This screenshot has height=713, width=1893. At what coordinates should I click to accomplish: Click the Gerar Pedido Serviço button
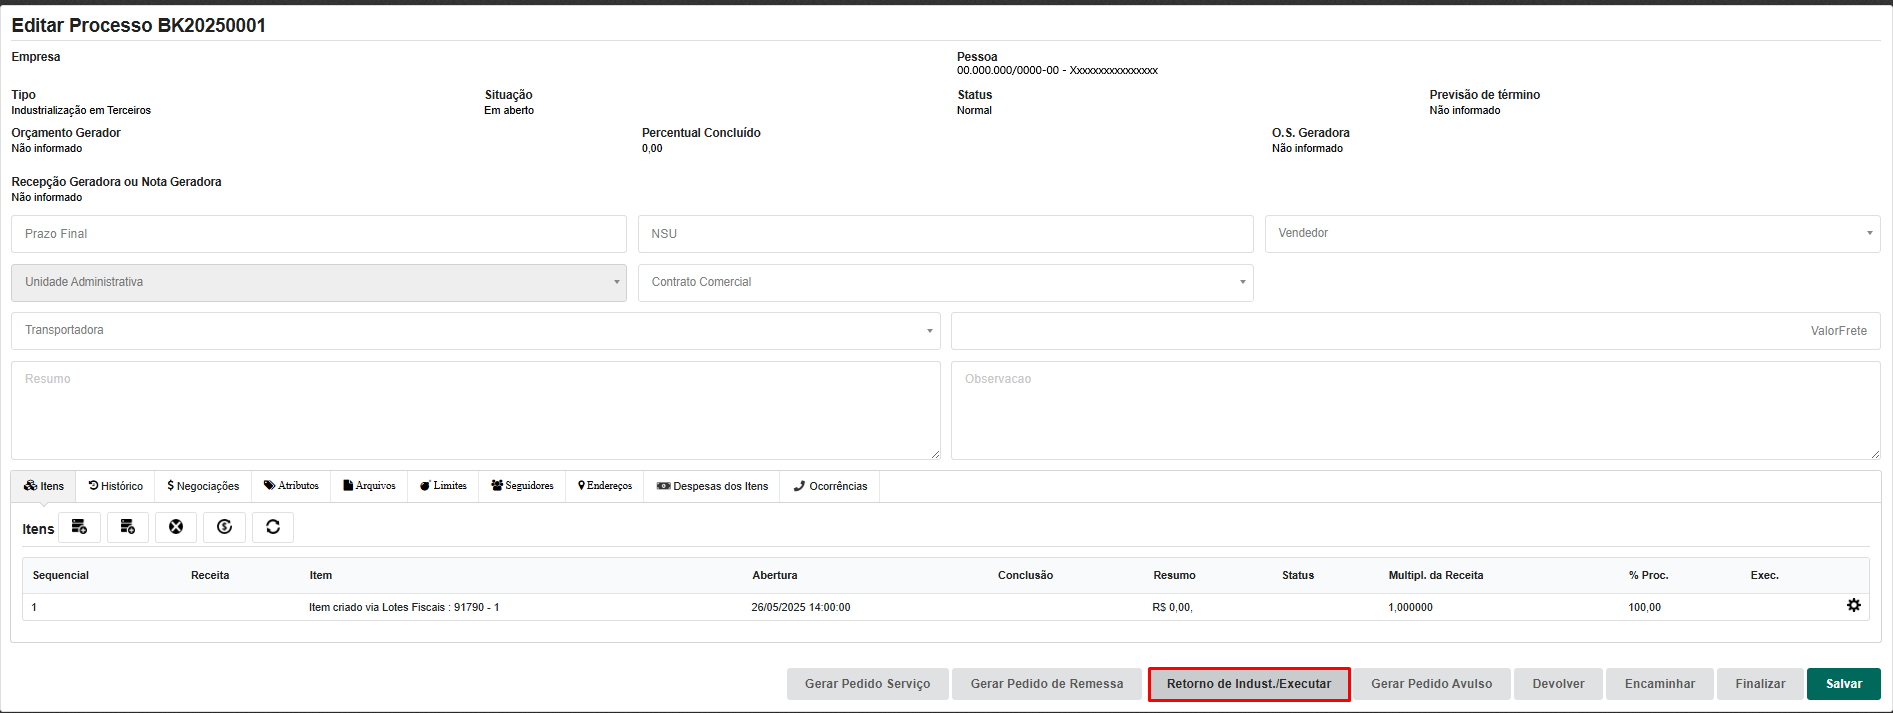point(867,684)
